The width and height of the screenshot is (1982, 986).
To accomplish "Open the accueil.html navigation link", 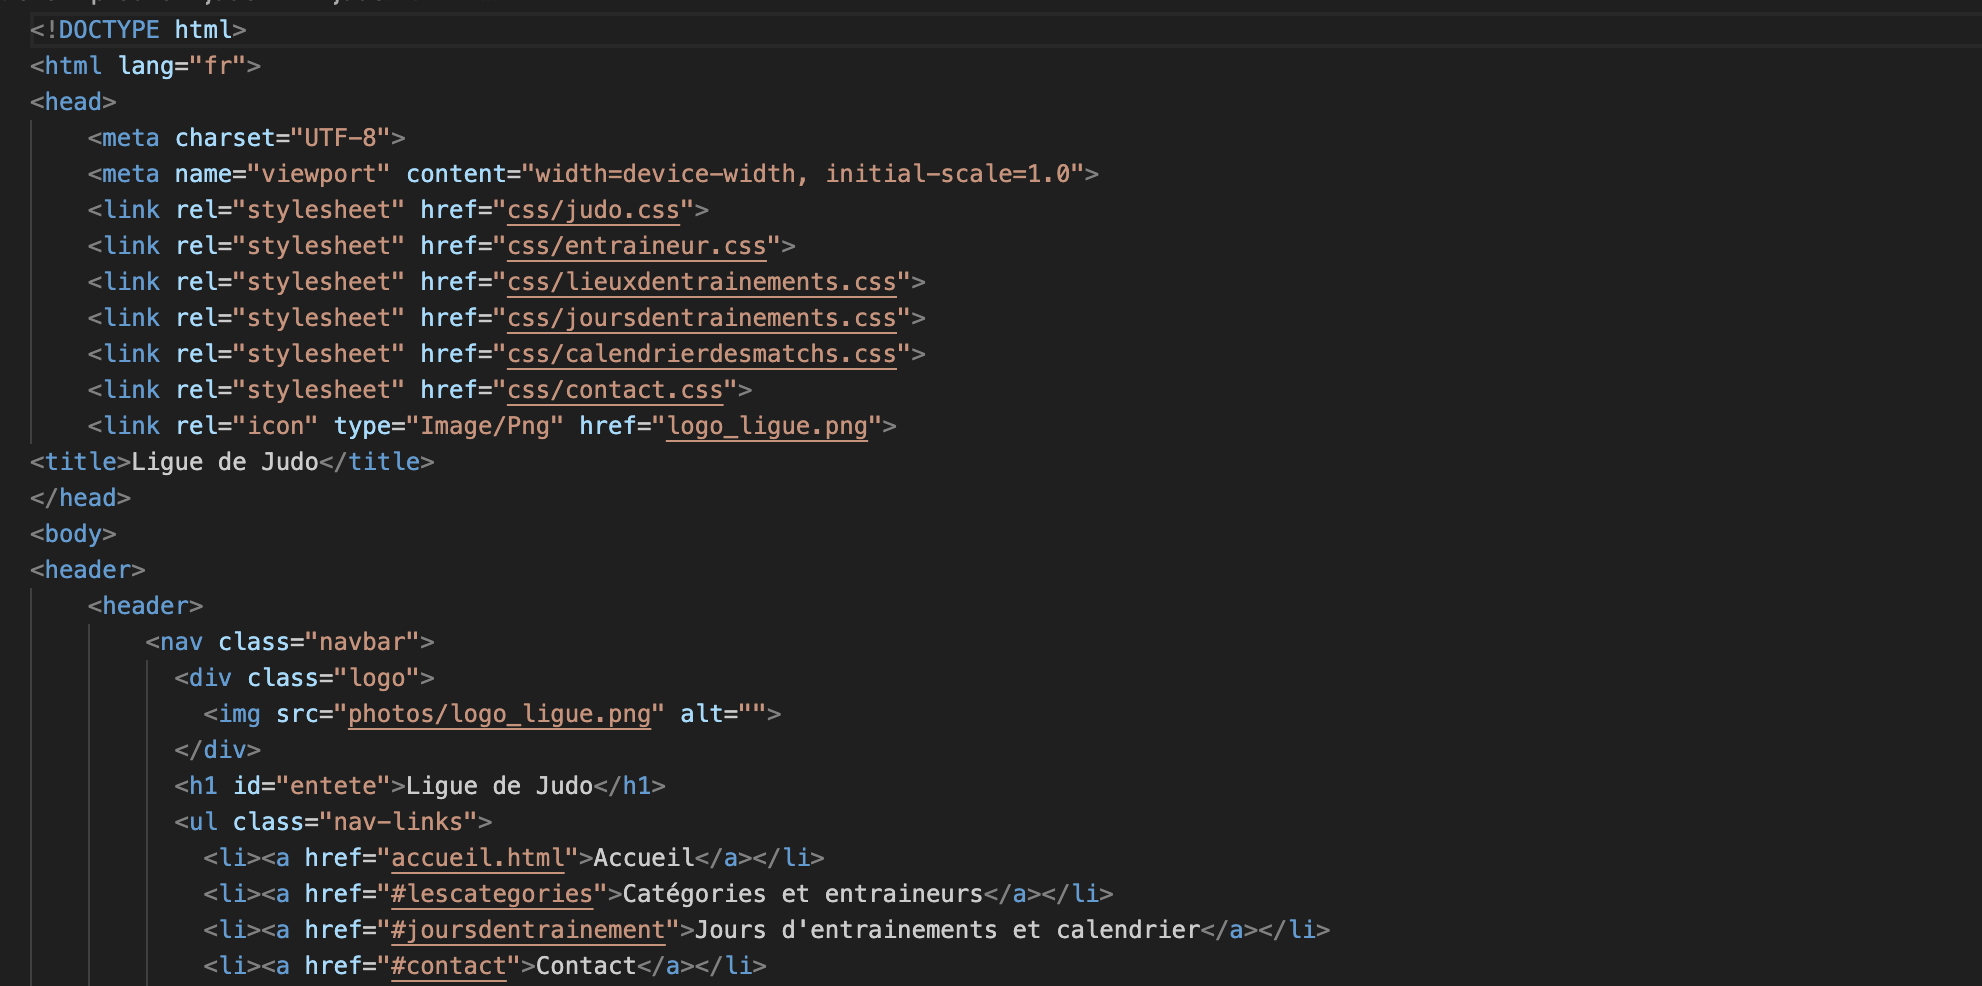I will (x=476, y=857).
